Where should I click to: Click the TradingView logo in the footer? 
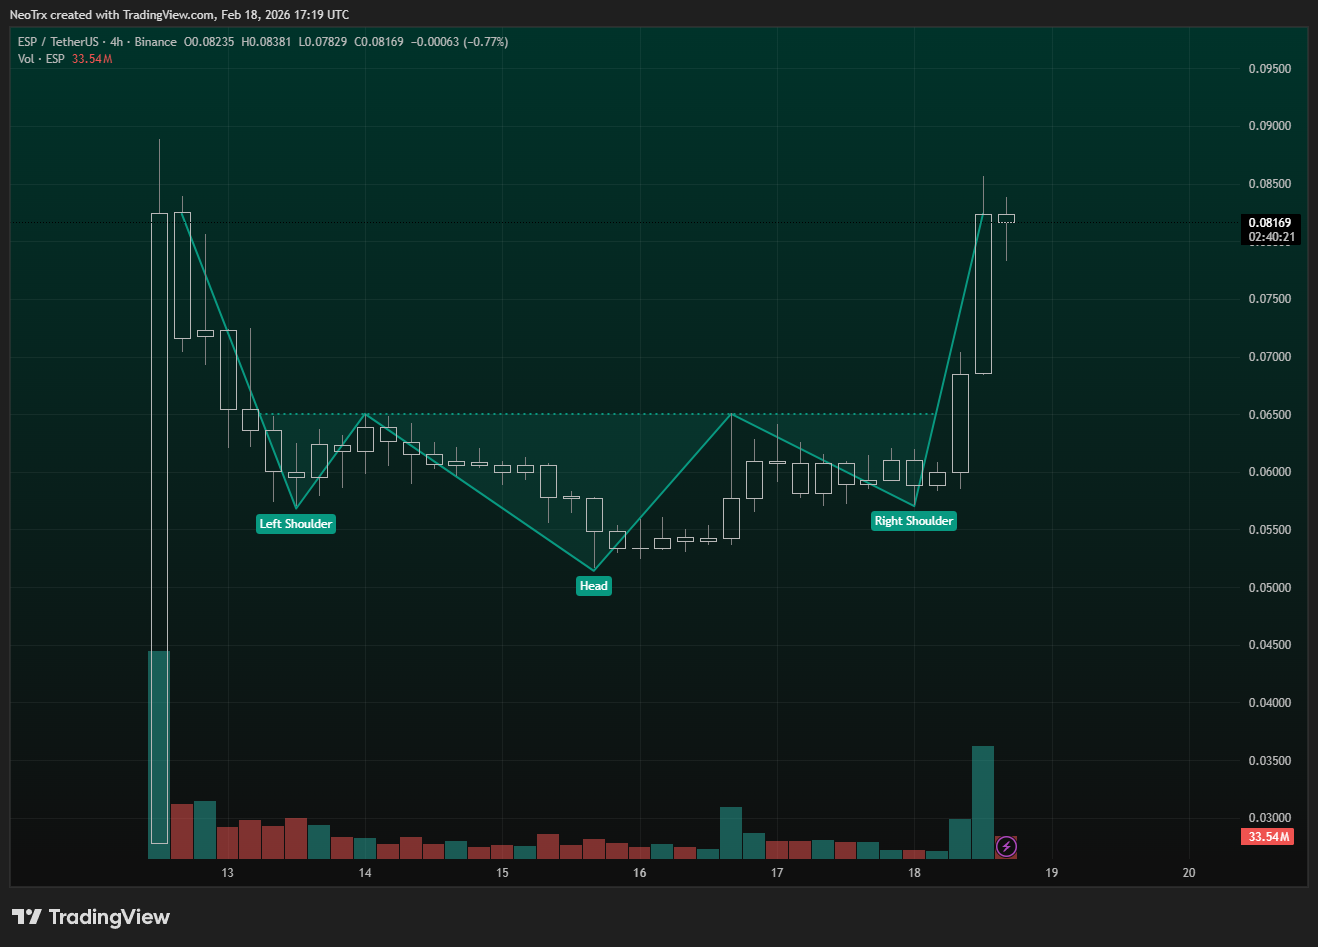(91, 917)
